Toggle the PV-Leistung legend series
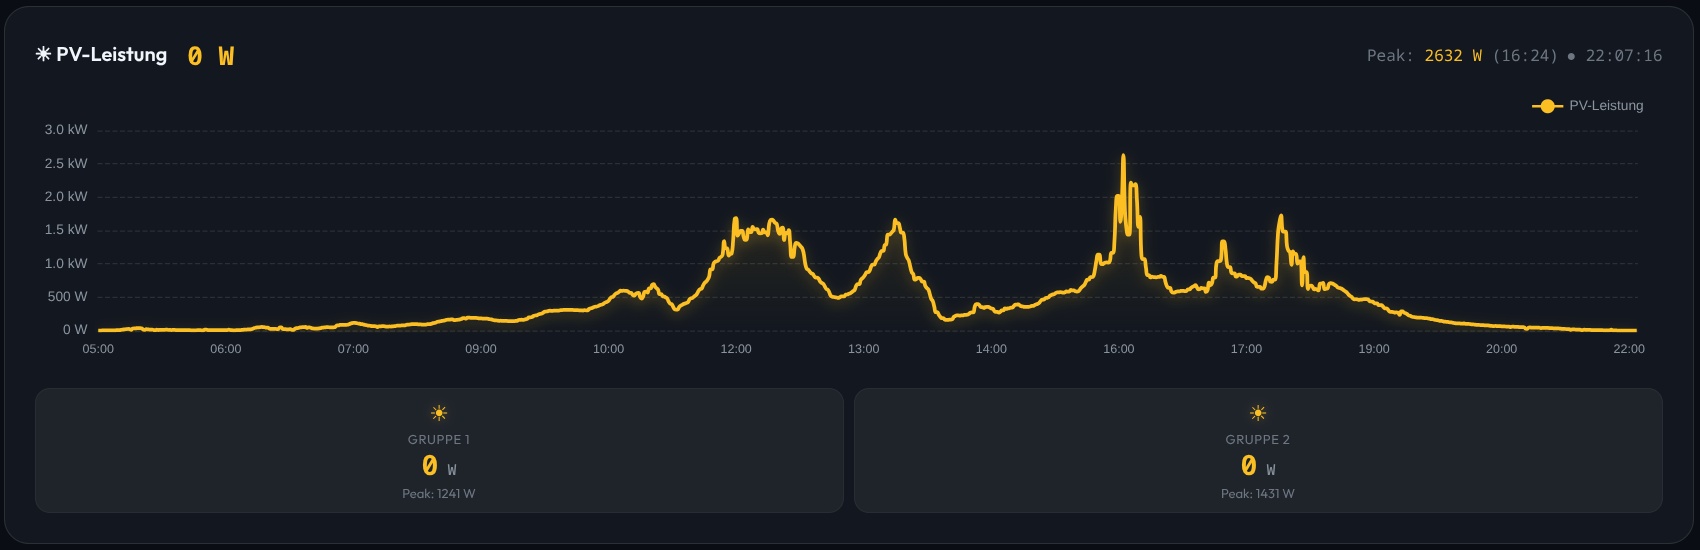 [1587, 105]
